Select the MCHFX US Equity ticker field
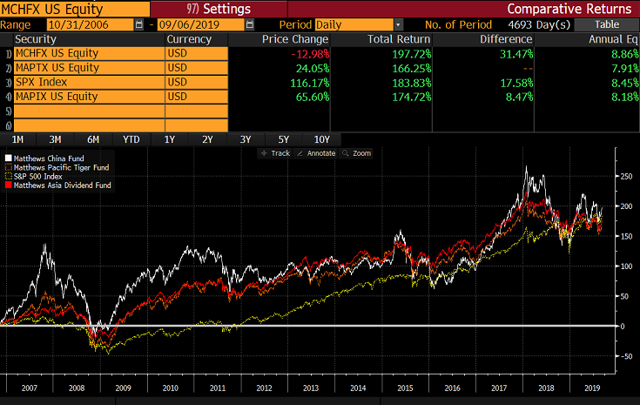Screen dimensions: 640x405 (x=75, y=9)
